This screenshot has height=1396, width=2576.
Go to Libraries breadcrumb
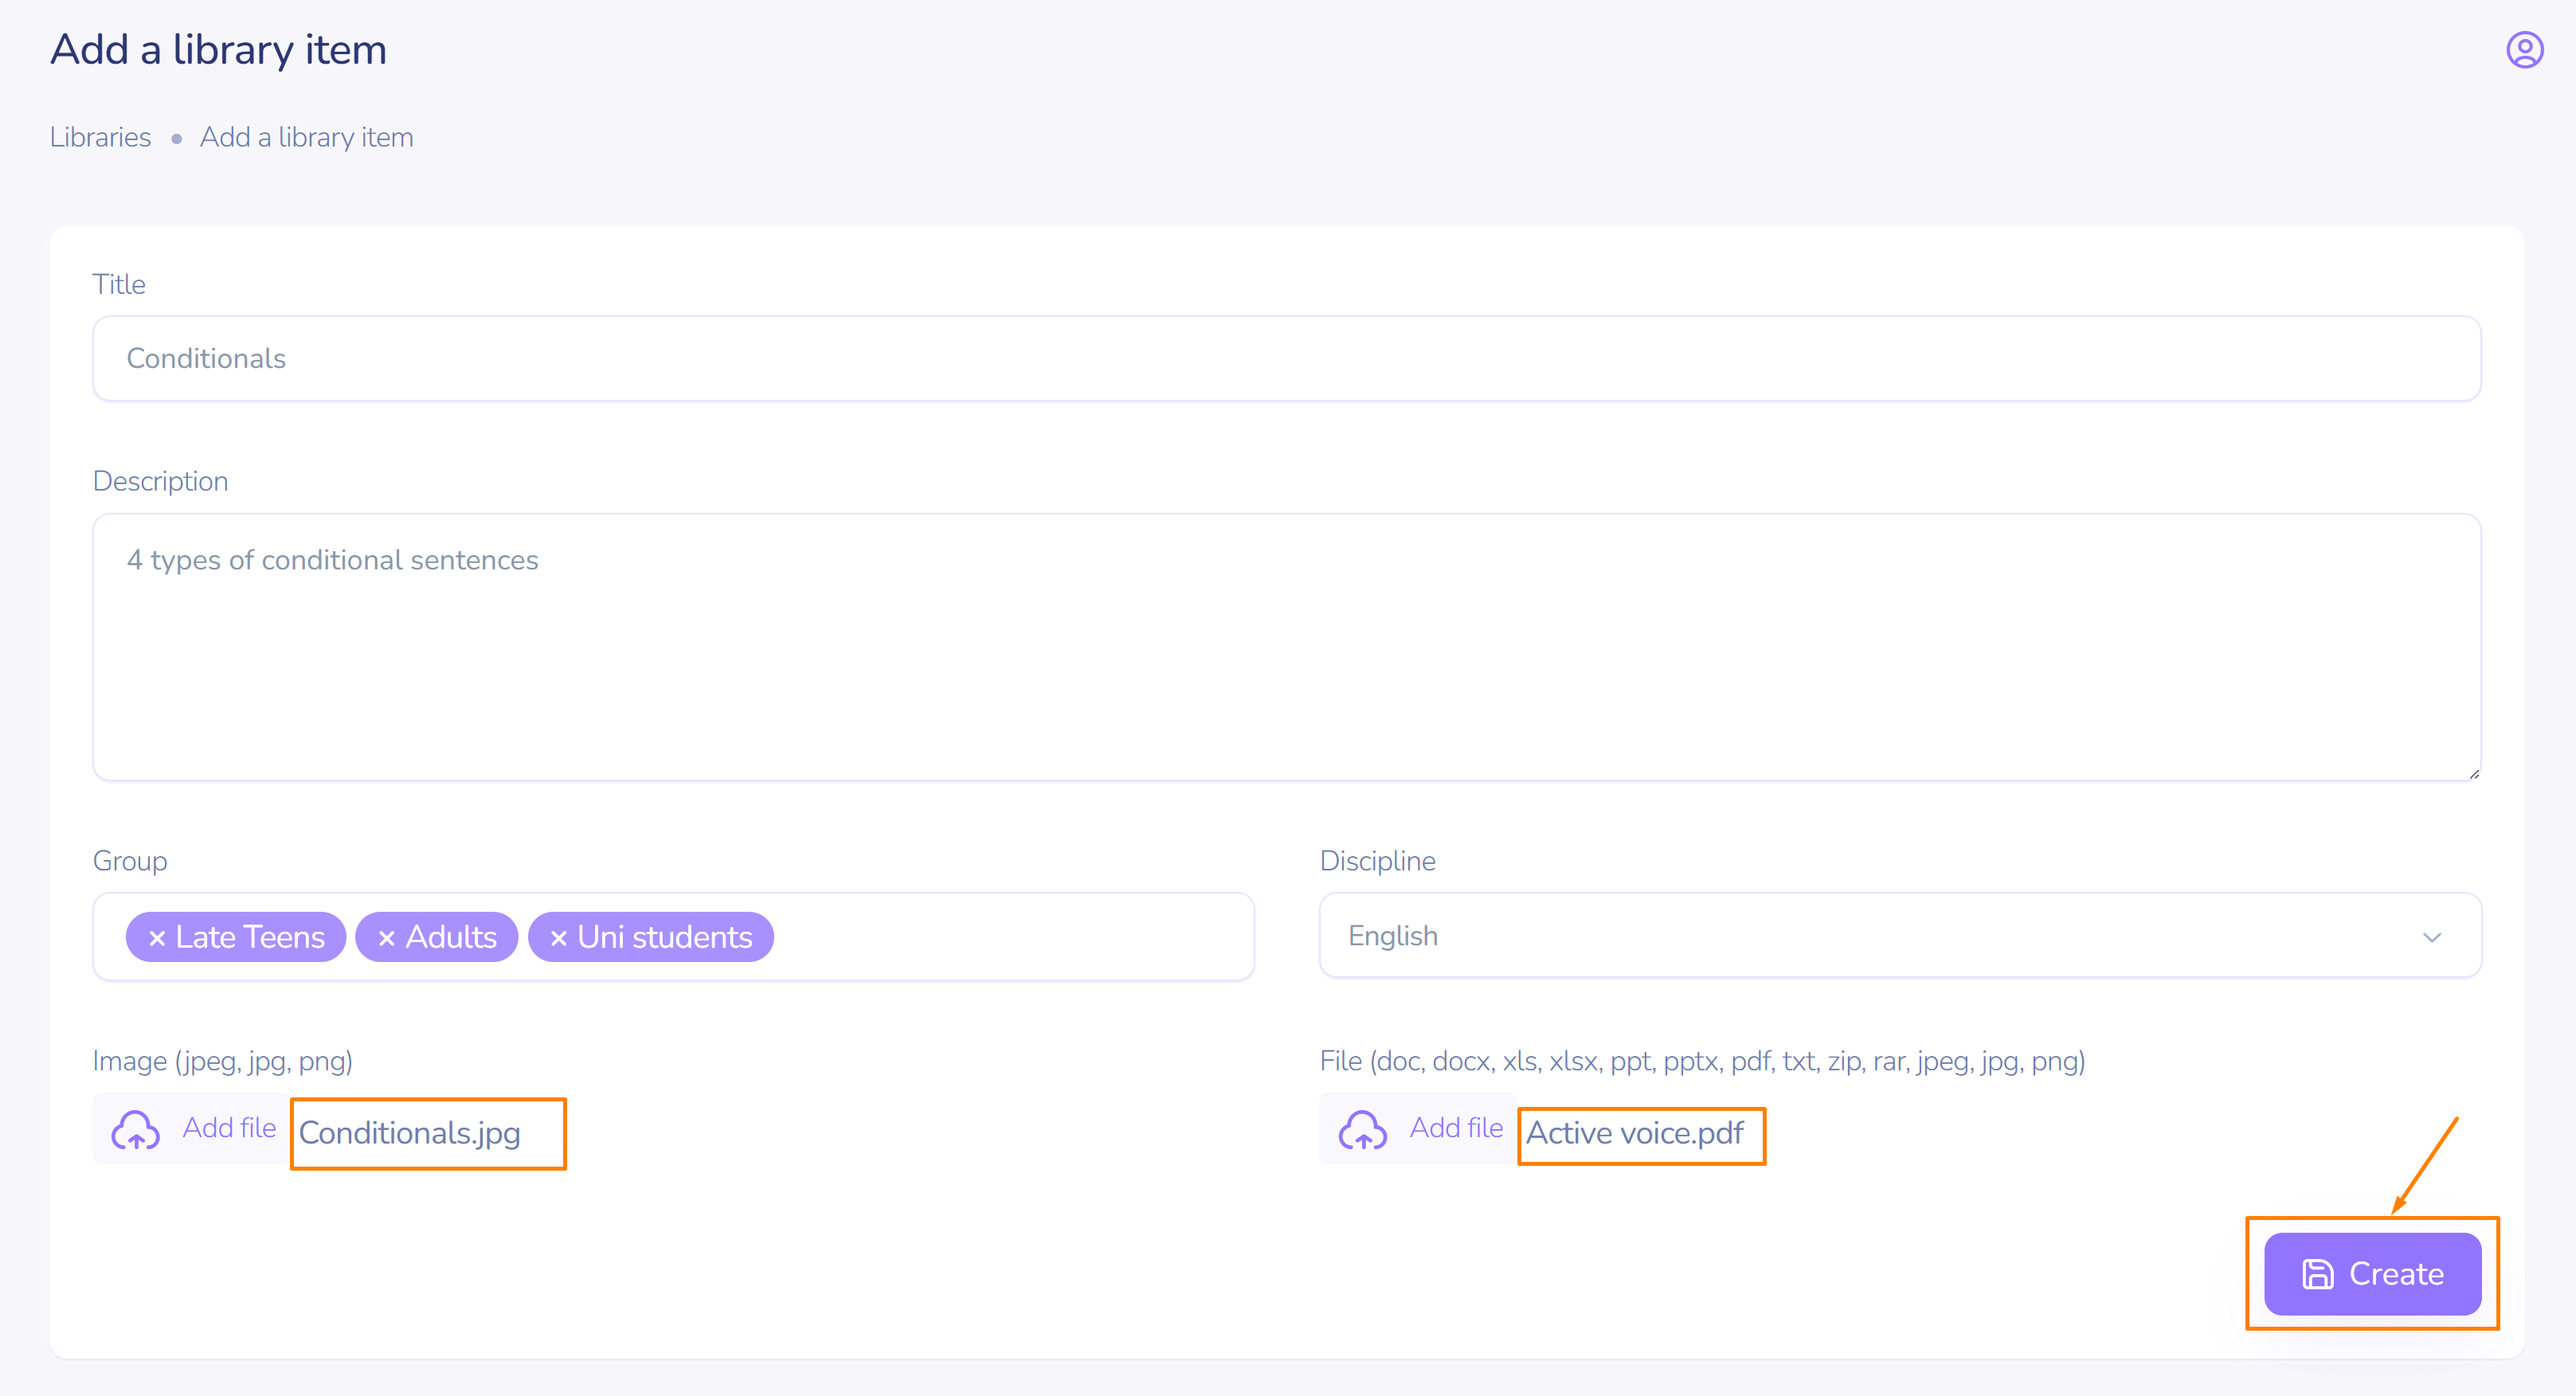tap(100, 137)
